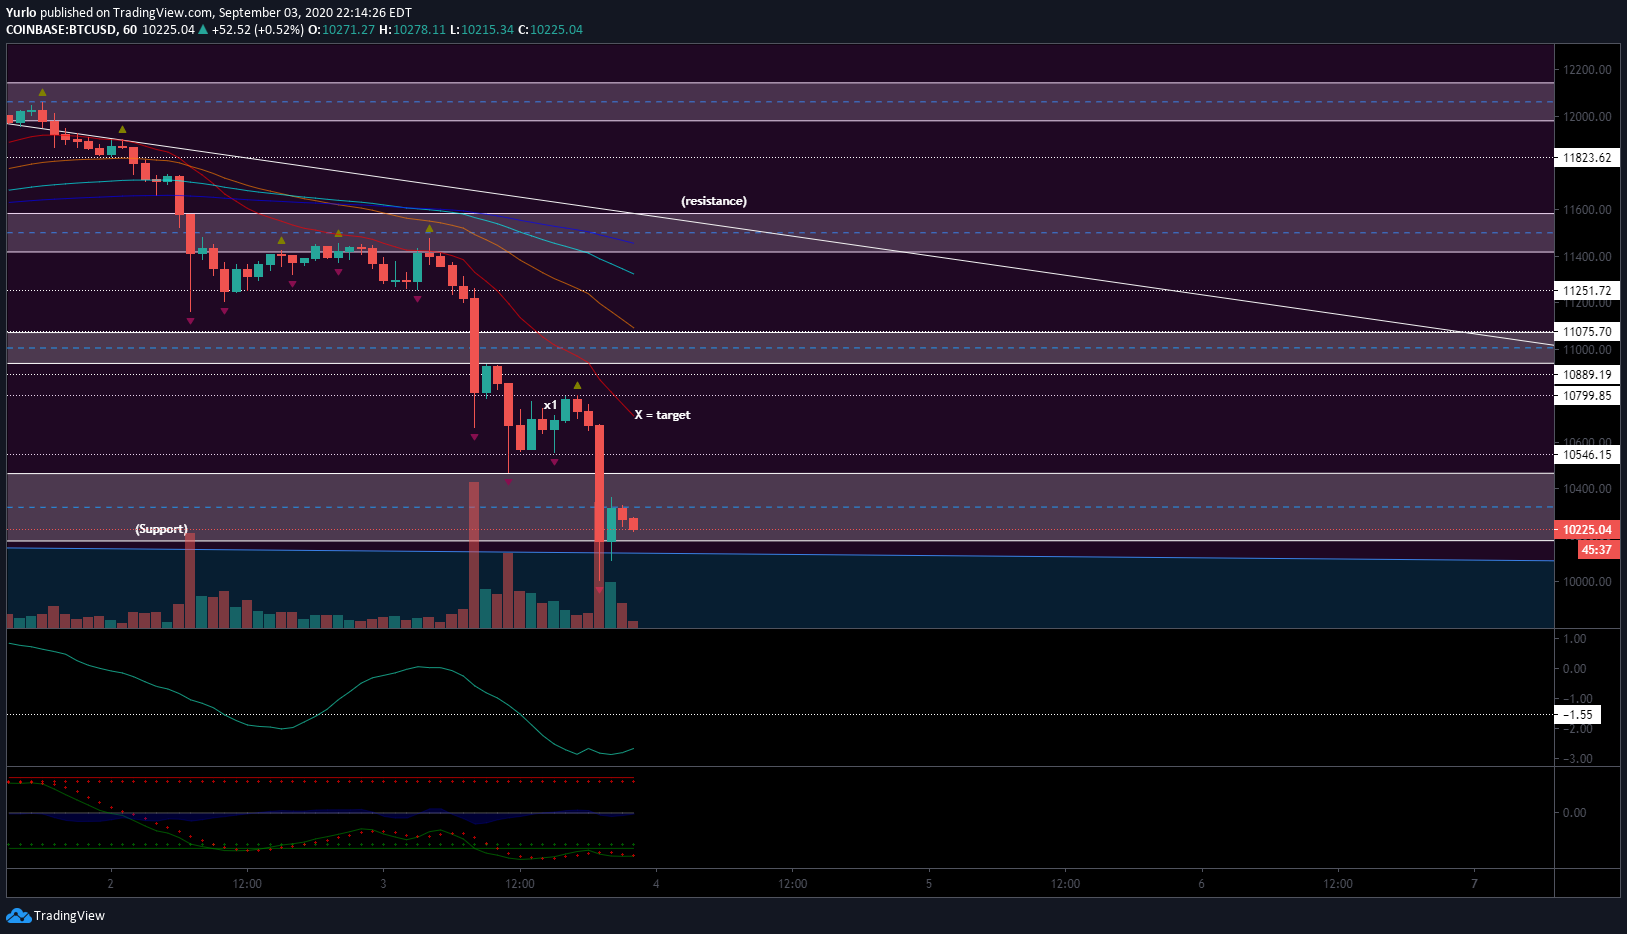Viewport: 1627px width, 934px height.
Task: Click the TradingView cloud logo icon
Action: tap(18, 915)
